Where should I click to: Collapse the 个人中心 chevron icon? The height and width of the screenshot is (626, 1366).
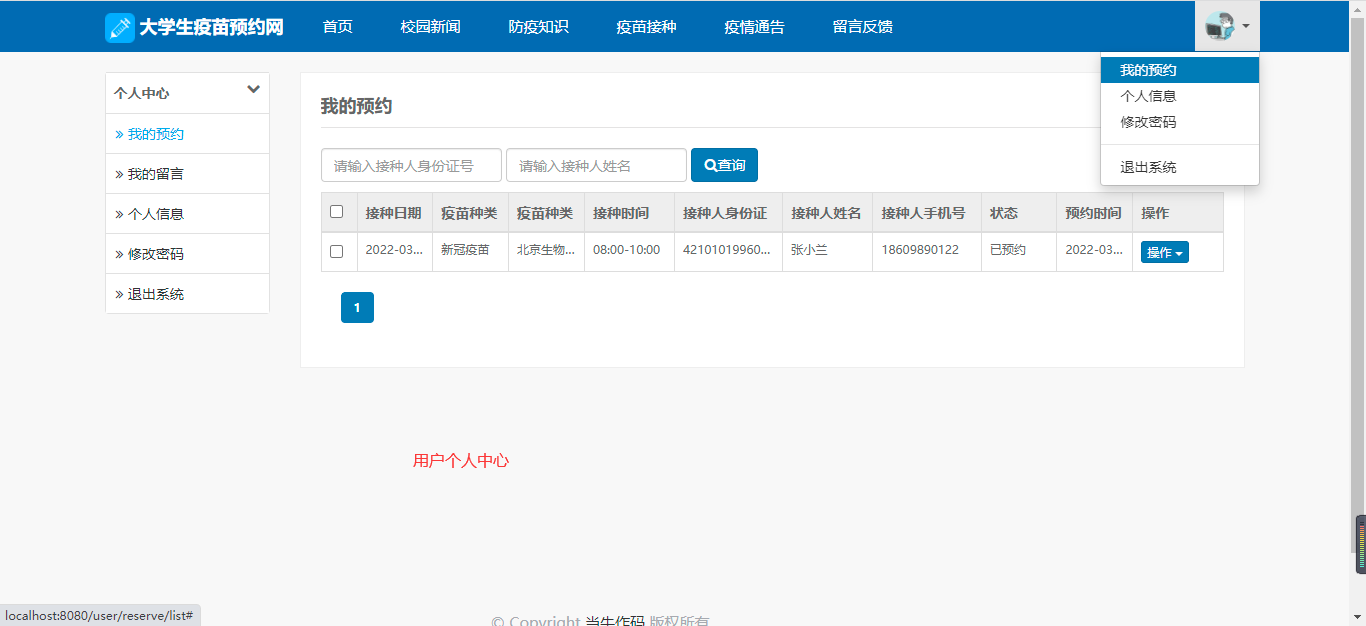253,90
